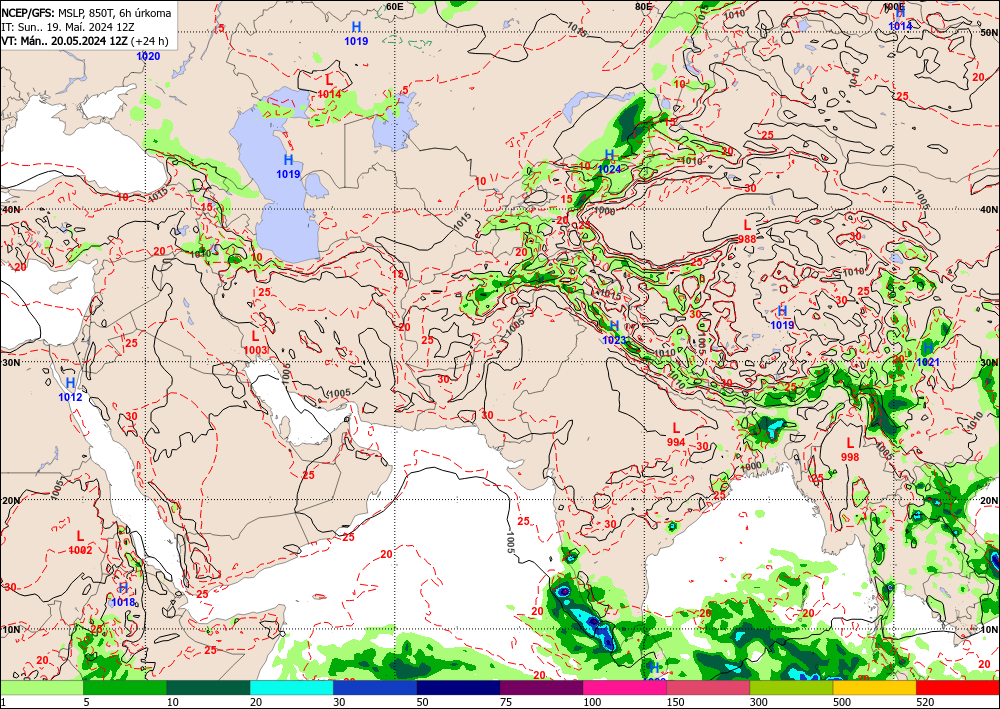Click the salmon 150–300 mm legend swatch
The width and height of the screenshot is (1000, 709).
coord(708,688)
